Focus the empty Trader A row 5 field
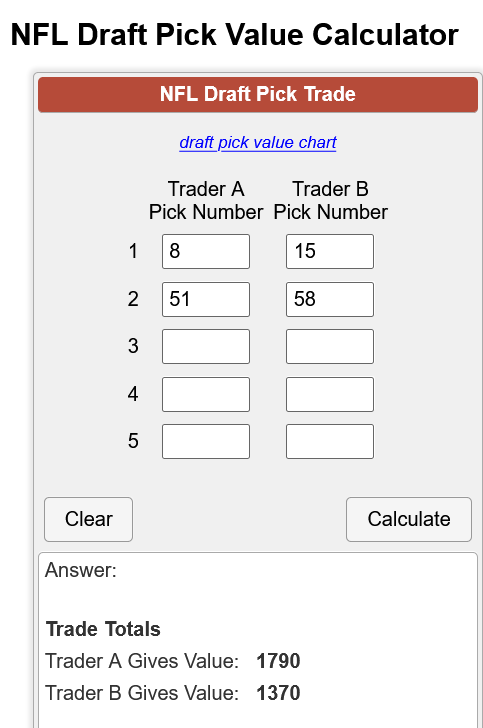The image size is (483, 728). tap(206, 441)
